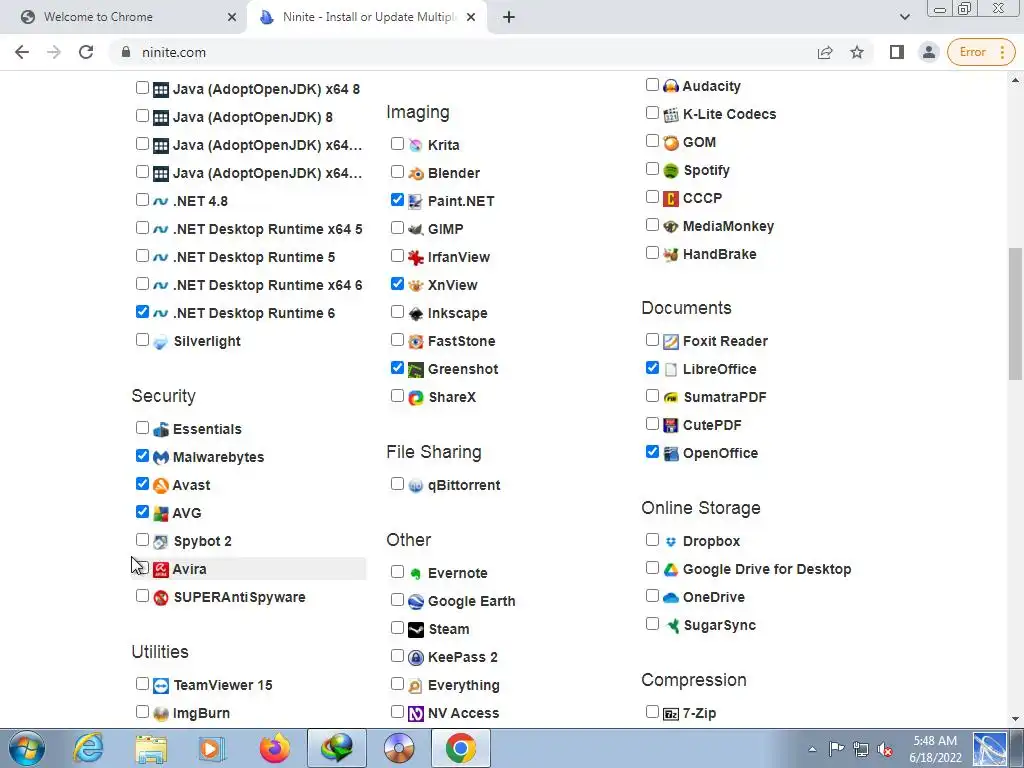Click the Google Drive for Desktop icon
This screenshot has height=768, width=1024.
[671, 569]
